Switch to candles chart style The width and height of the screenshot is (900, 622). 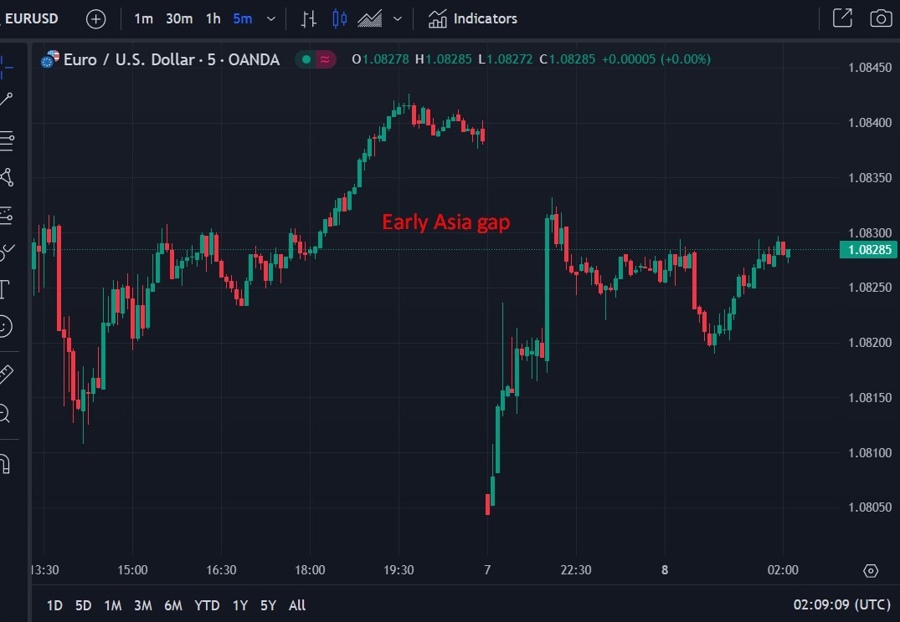click(339, 19)
